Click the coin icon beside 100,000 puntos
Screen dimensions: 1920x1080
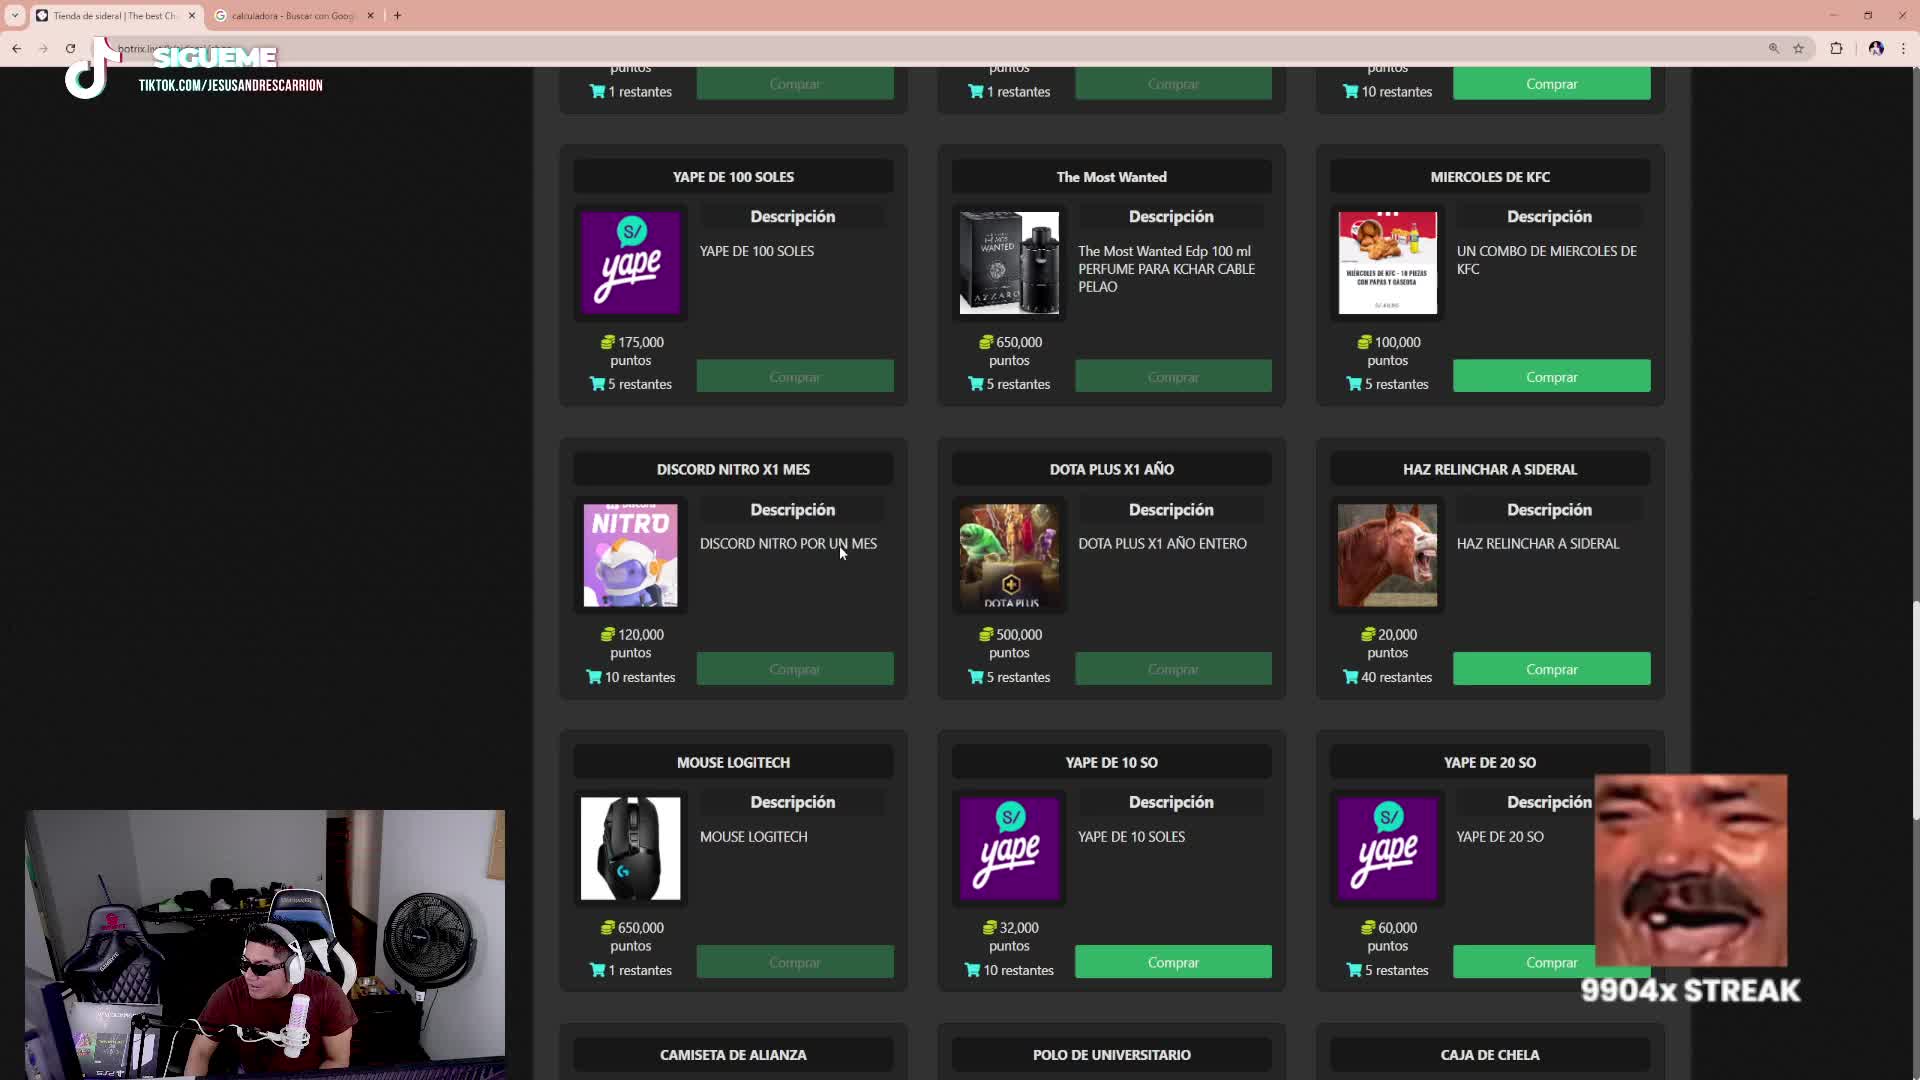1364,342
